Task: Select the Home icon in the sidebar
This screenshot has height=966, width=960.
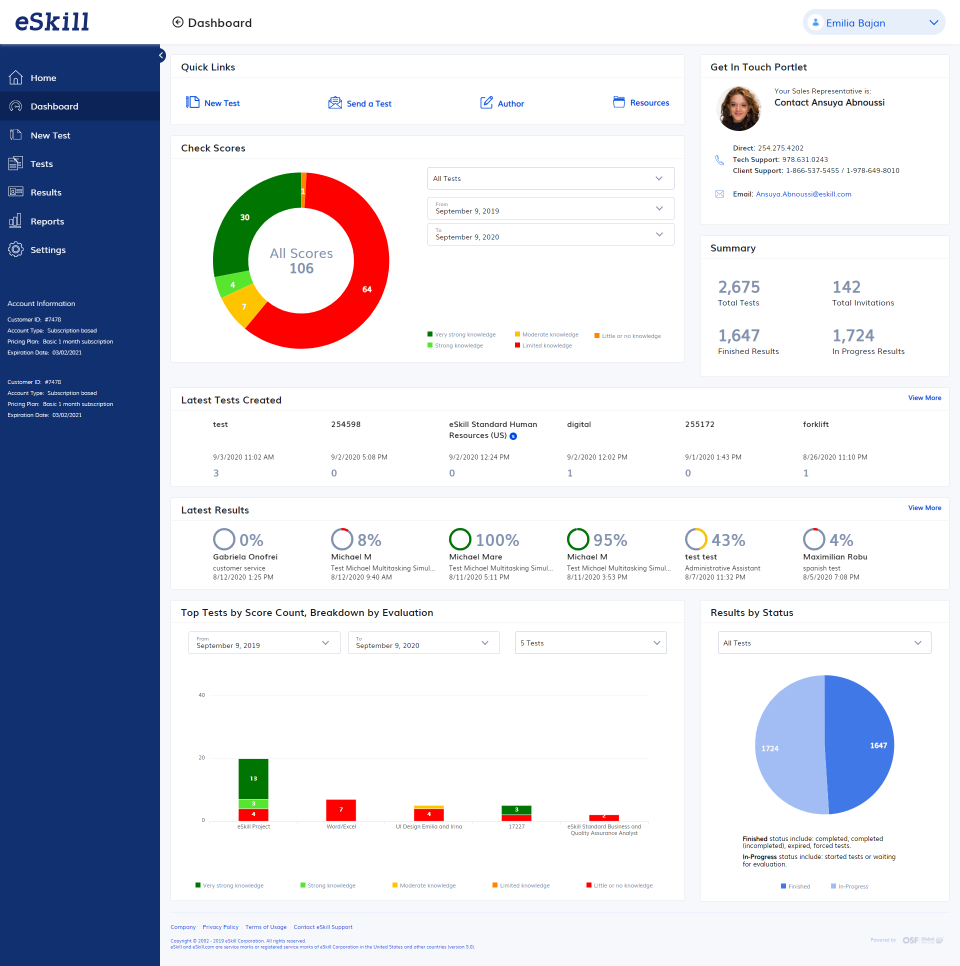Action: pos(15,78)
